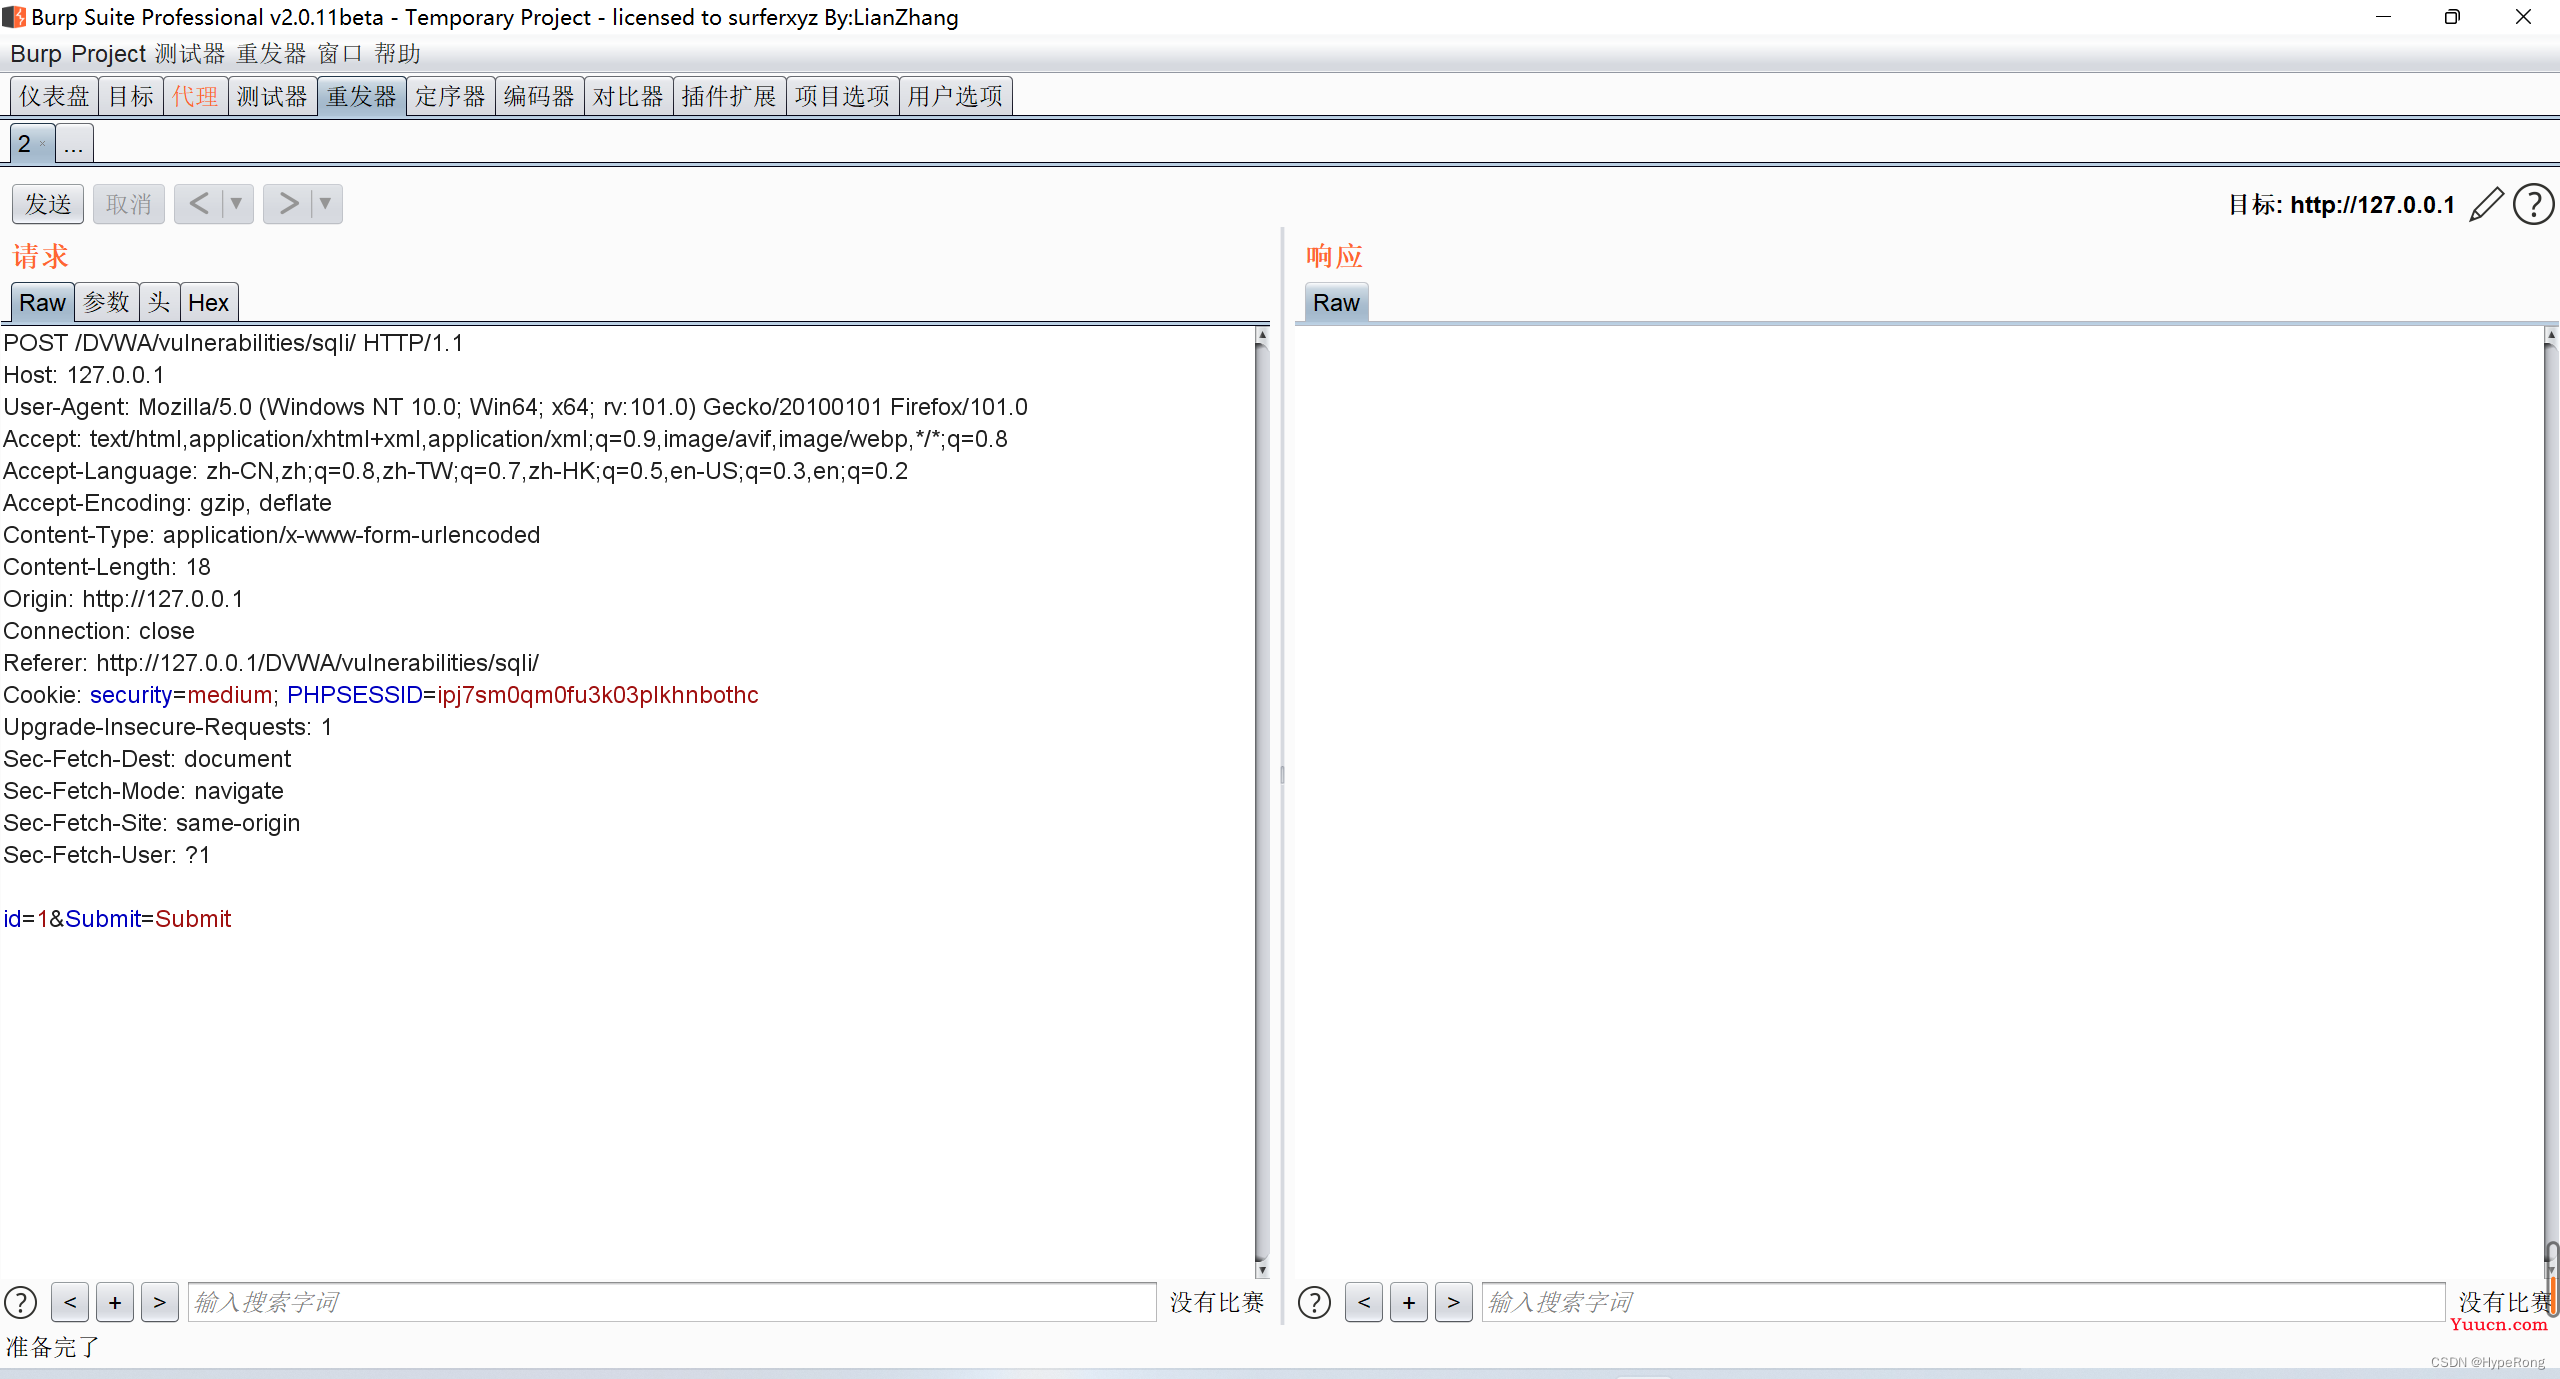Screen dimensions: 2560x1379
Task: Click the request search input field
Action: [672, 1302]
